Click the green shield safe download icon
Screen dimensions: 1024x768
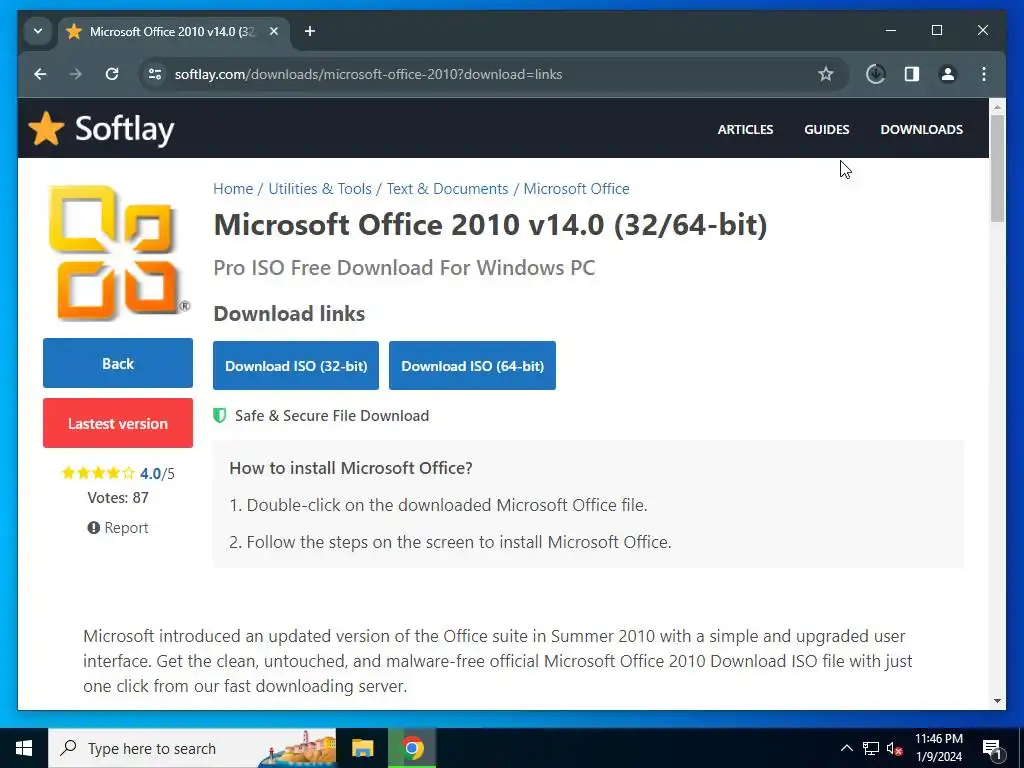220,415
